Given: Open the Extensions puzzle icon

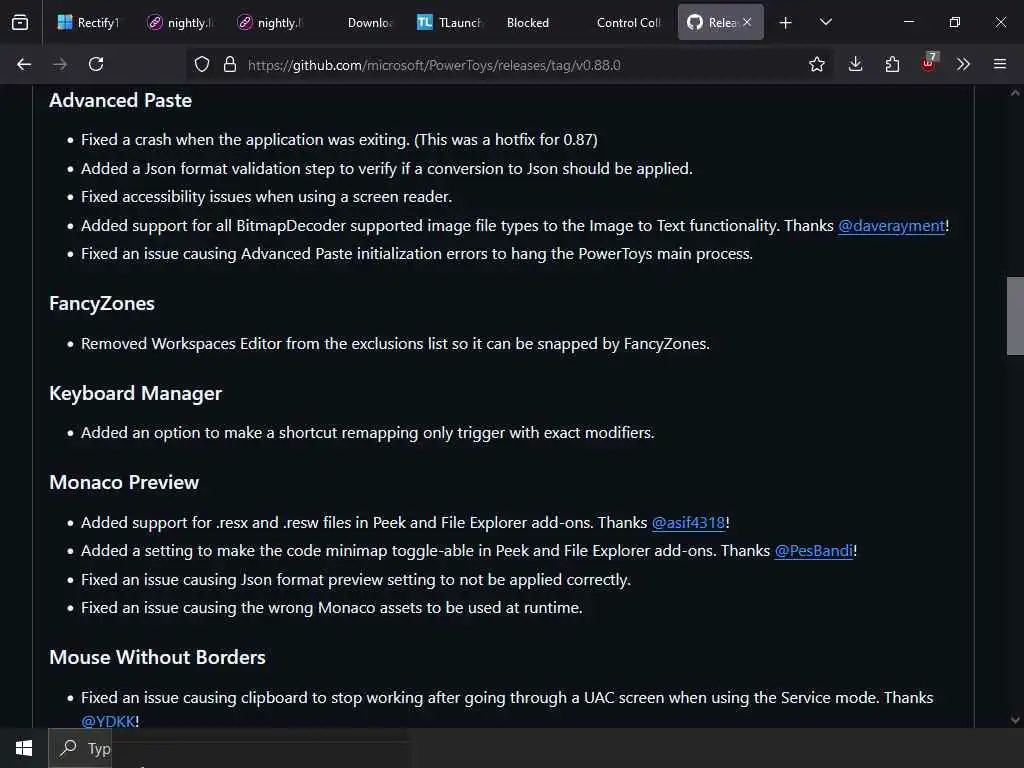Looking at the screenshot, I should coord(892,64).
